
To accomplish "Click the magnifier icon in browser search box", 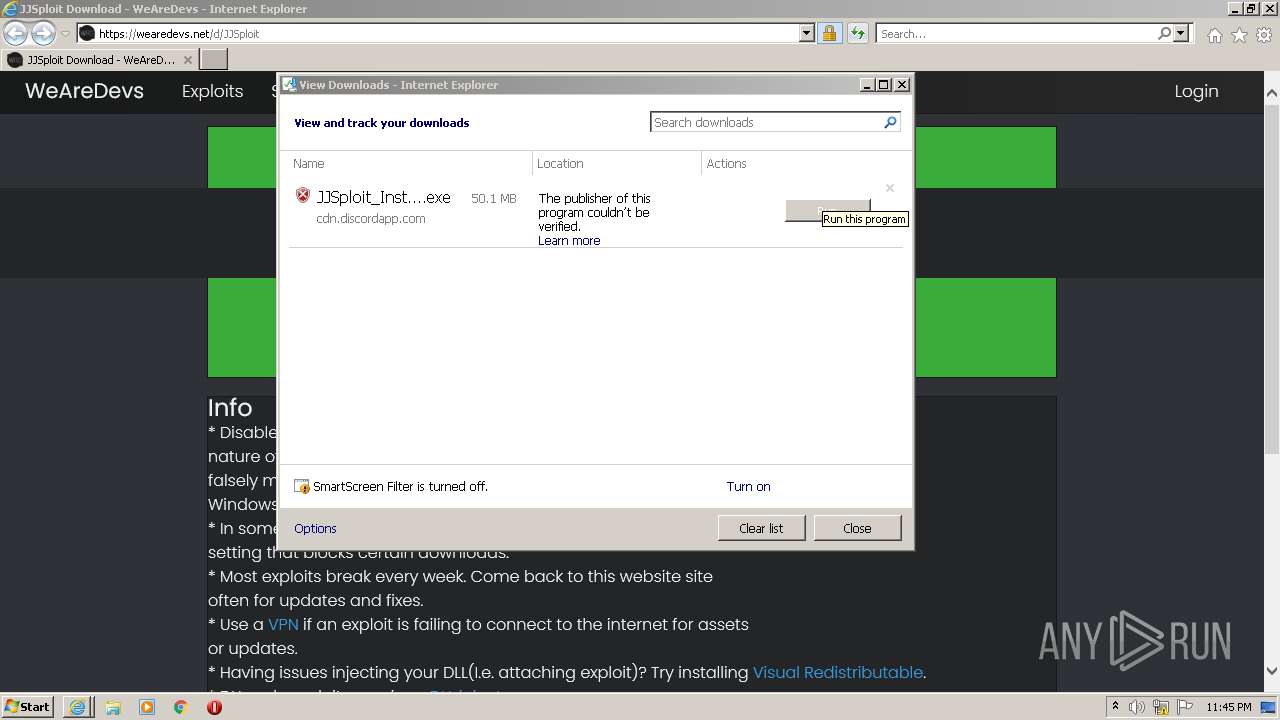I will click(1164, 33).
